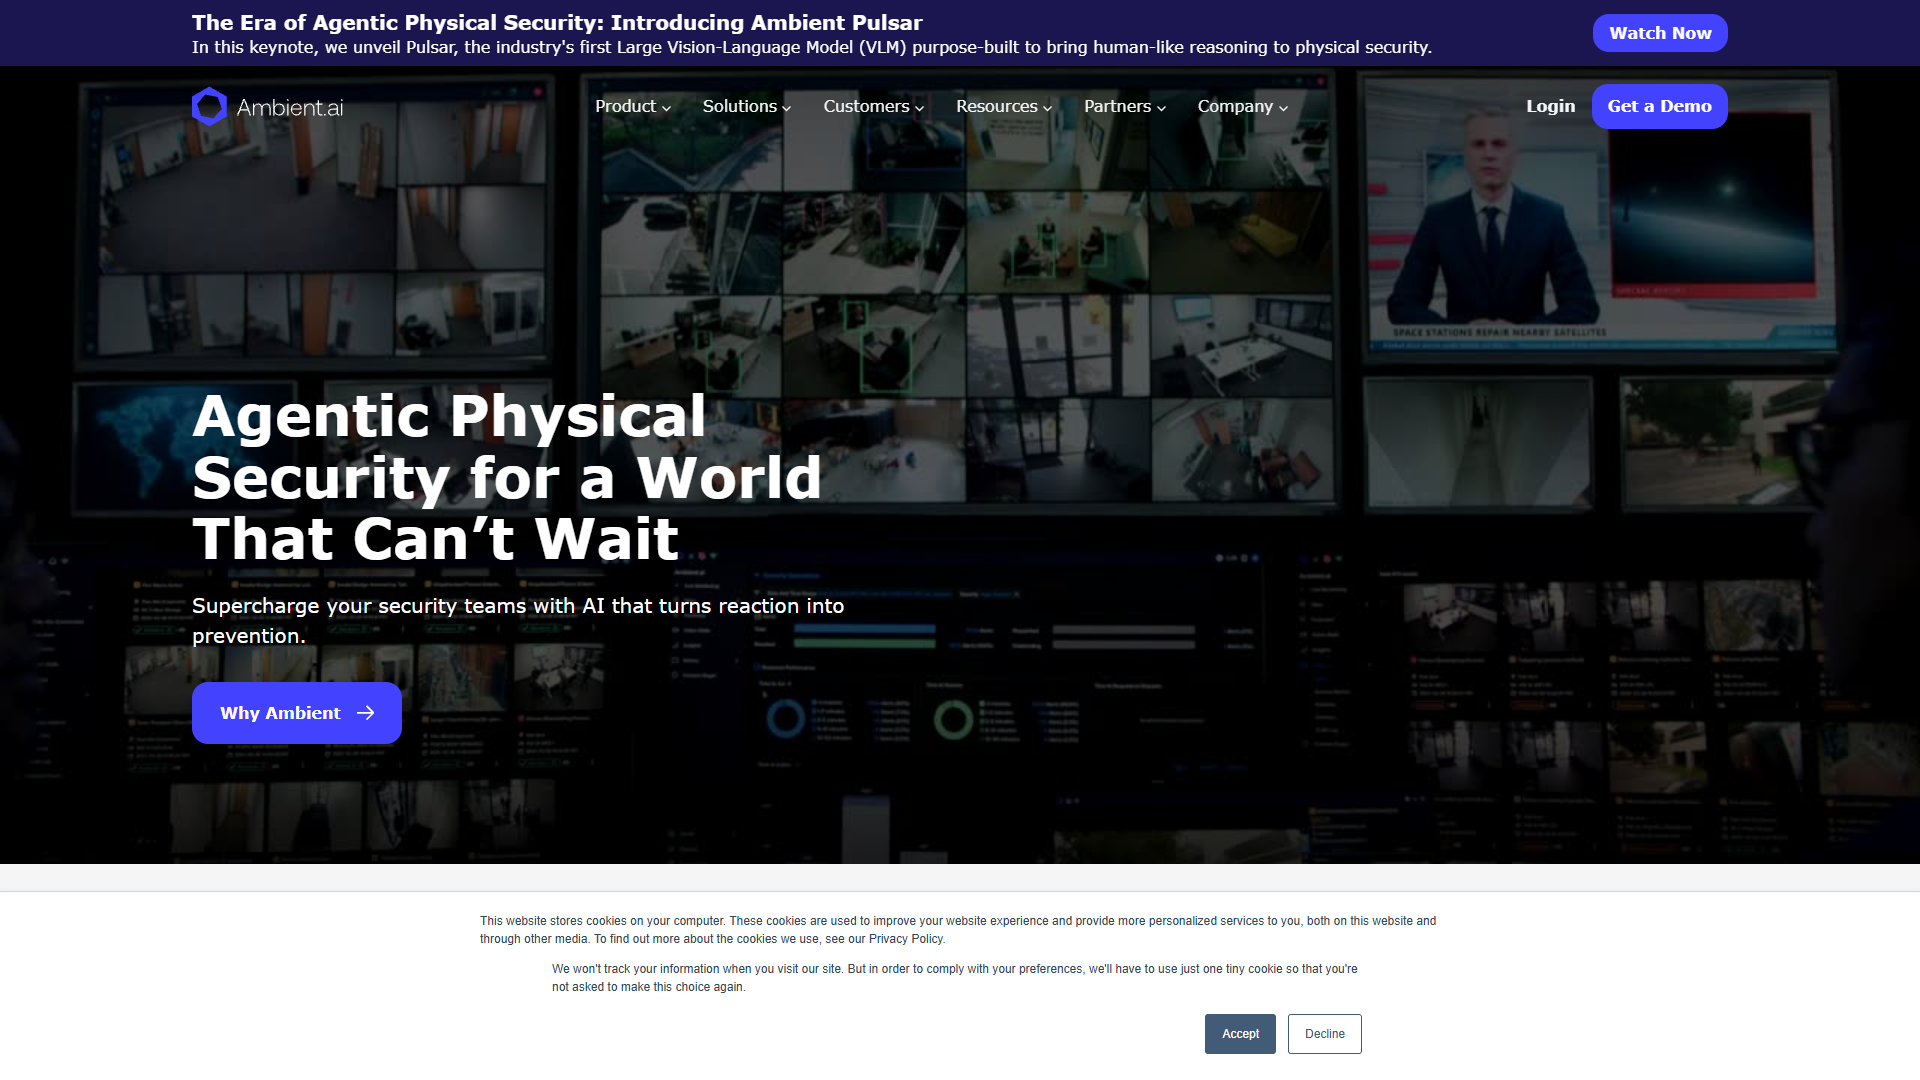The width and height of the screenshot is (1920, 1080).
Task: Click the Ambient.ai wordmark text
Action: coord(290,107)
